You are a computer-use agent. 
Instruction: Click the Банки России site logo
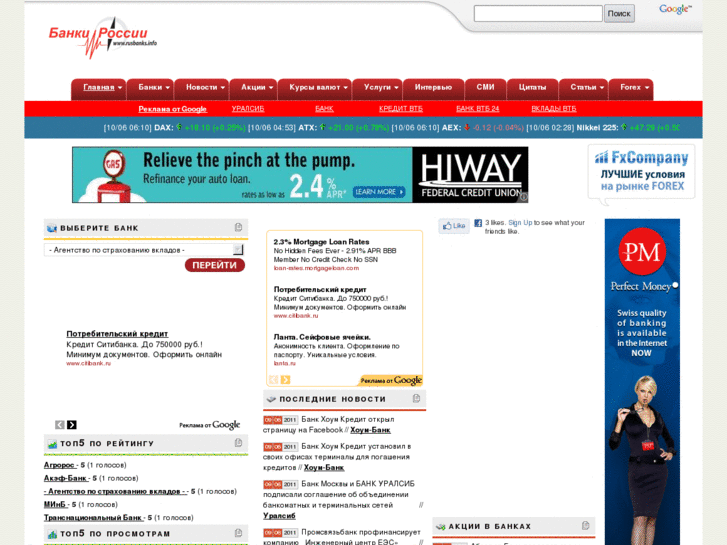pyautogui.click(x=102, y=38)
